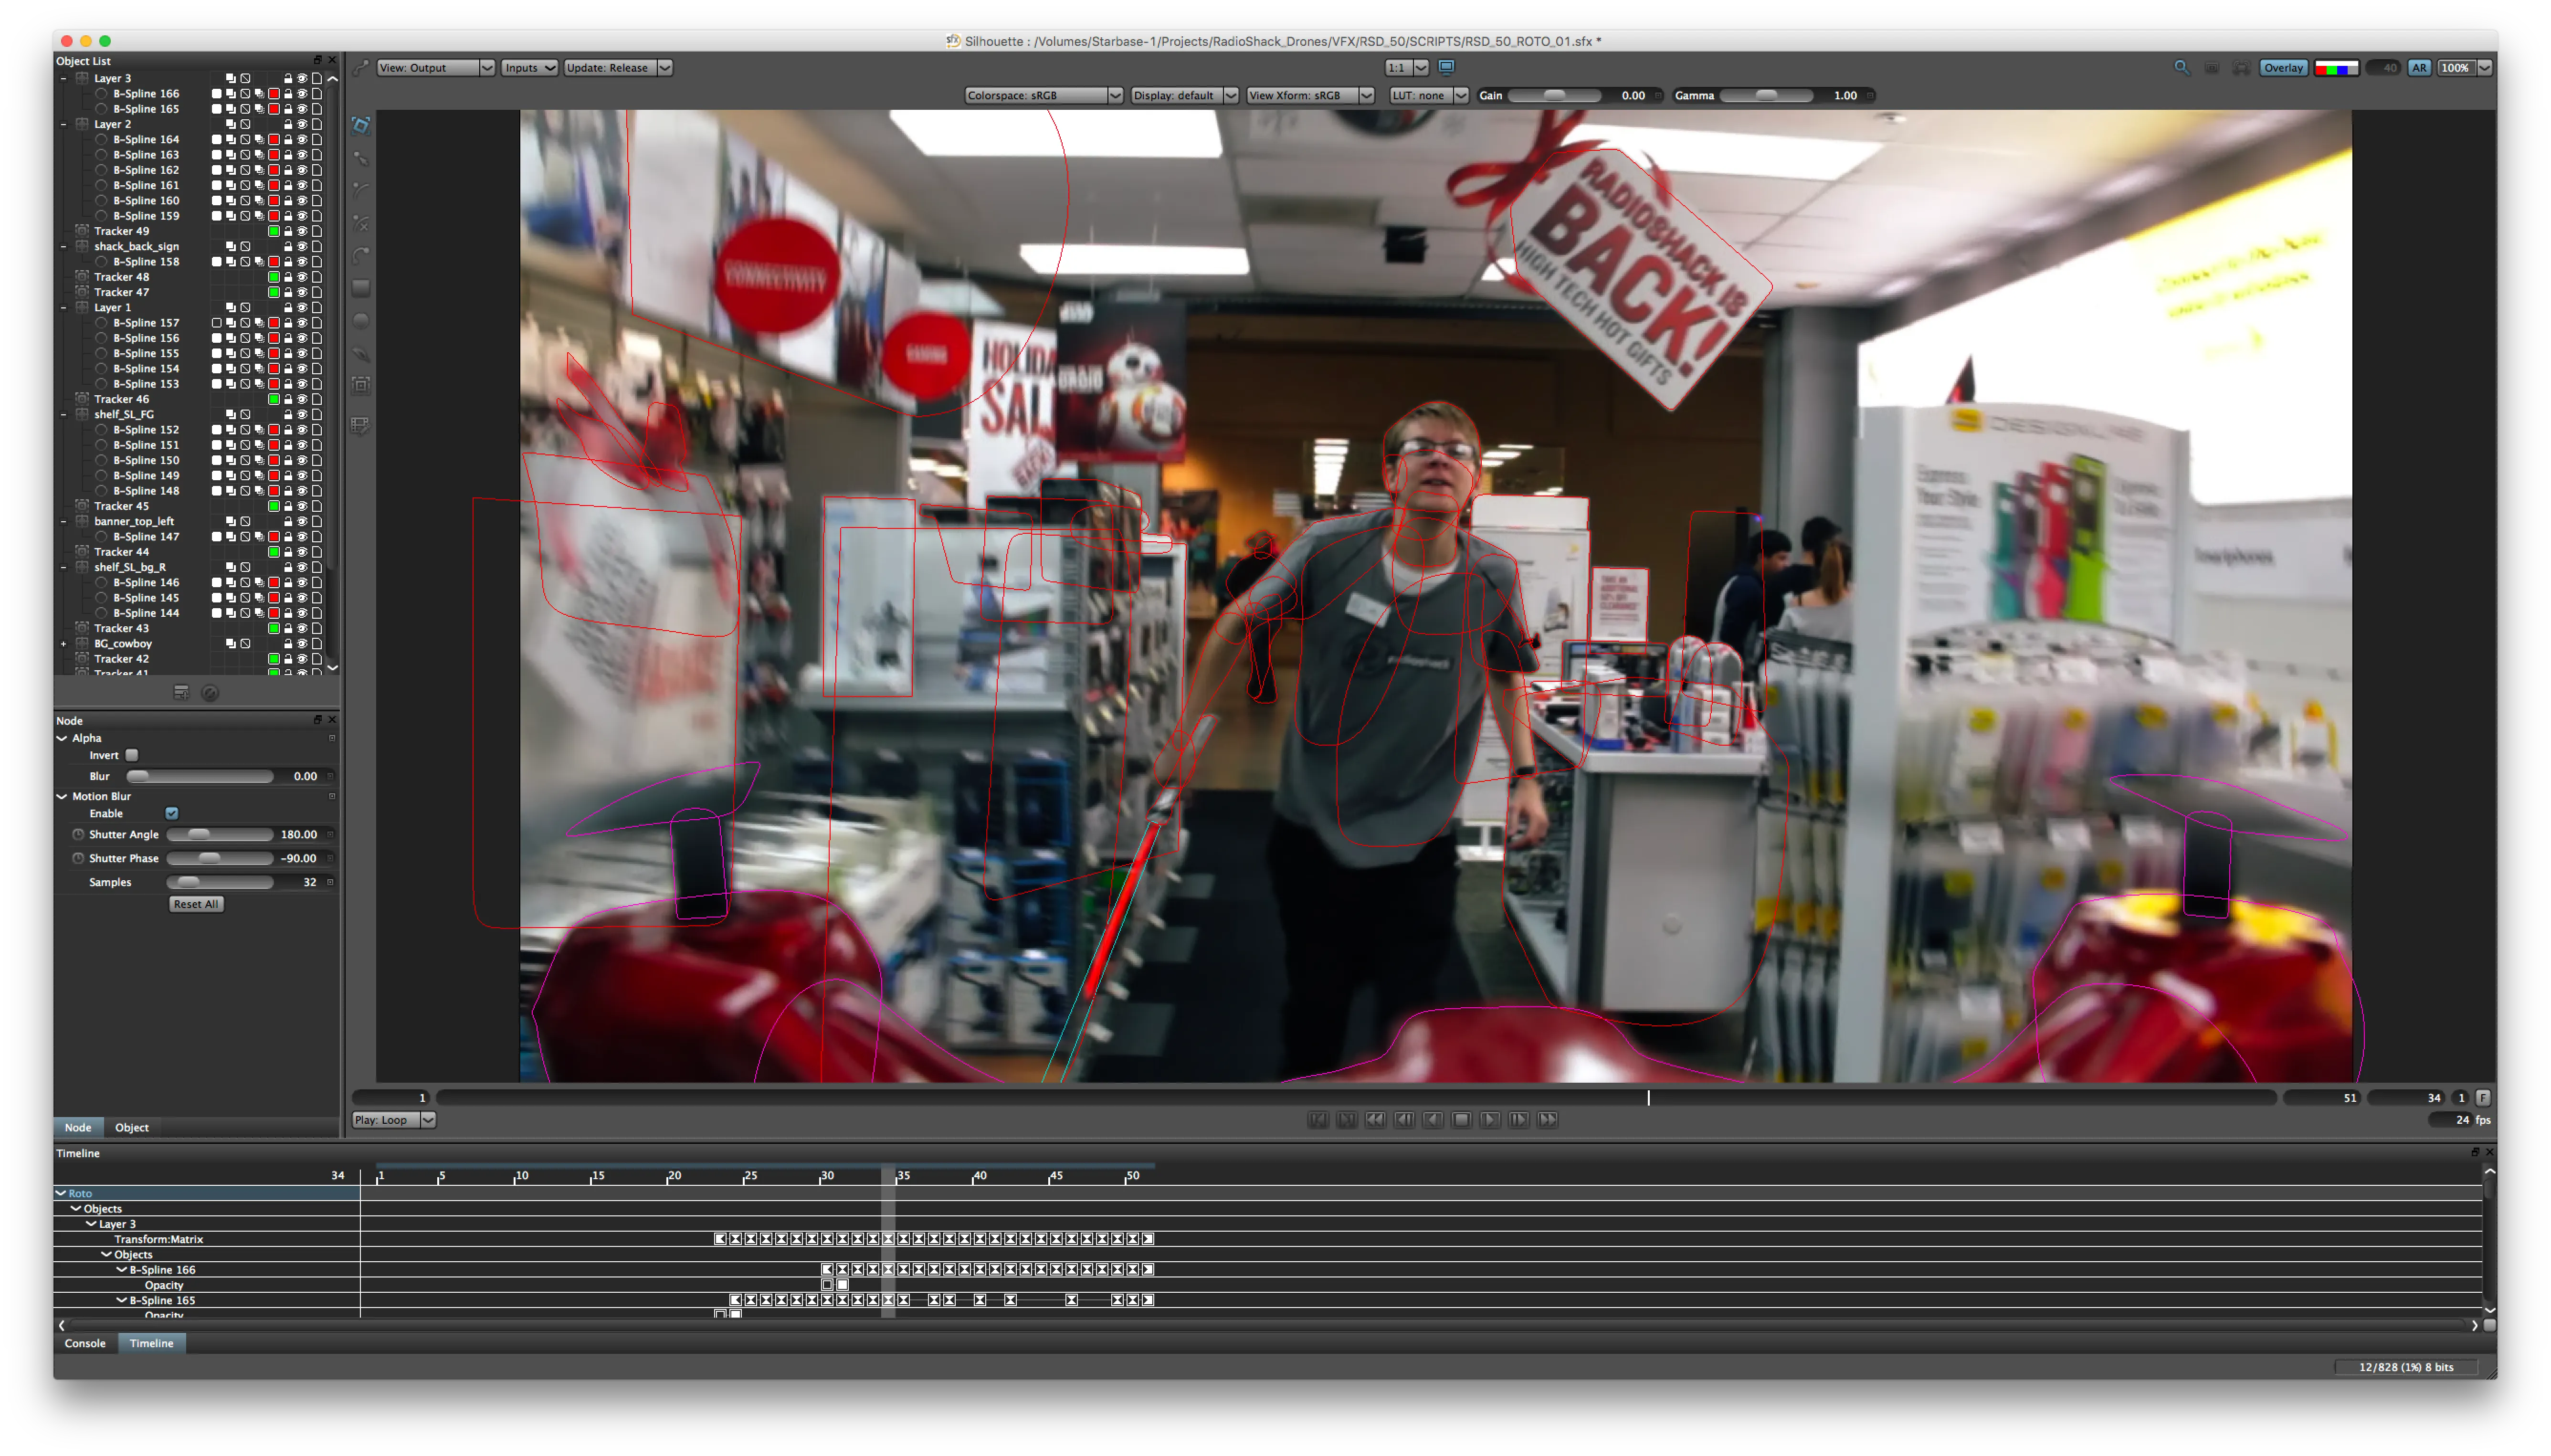Image resolution: width=2551 pixels, height=1456 pixels.
Task: Toggle Shutter Phase animation stopwatch
Action: click(78, 858)
